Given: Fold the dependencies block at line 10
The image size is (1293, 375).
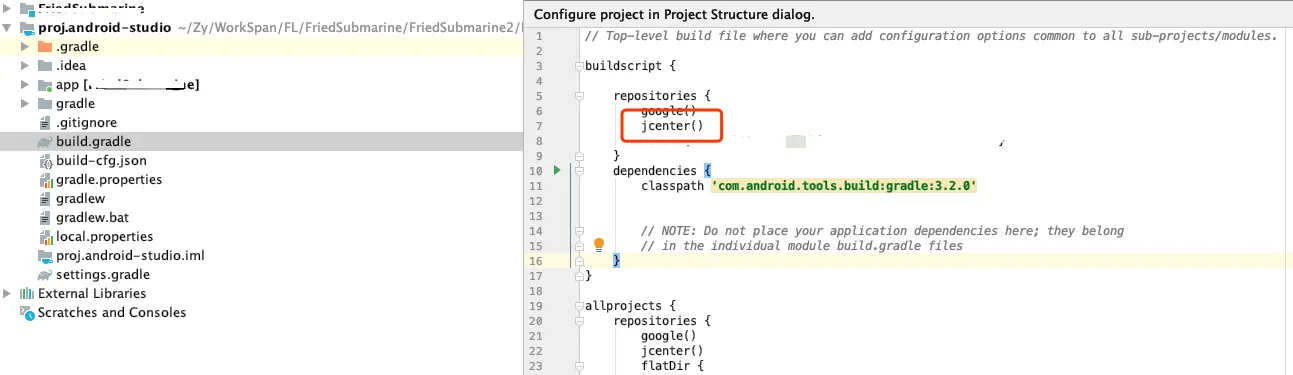Looking at the screenshot, I should (x=578, y=171).
